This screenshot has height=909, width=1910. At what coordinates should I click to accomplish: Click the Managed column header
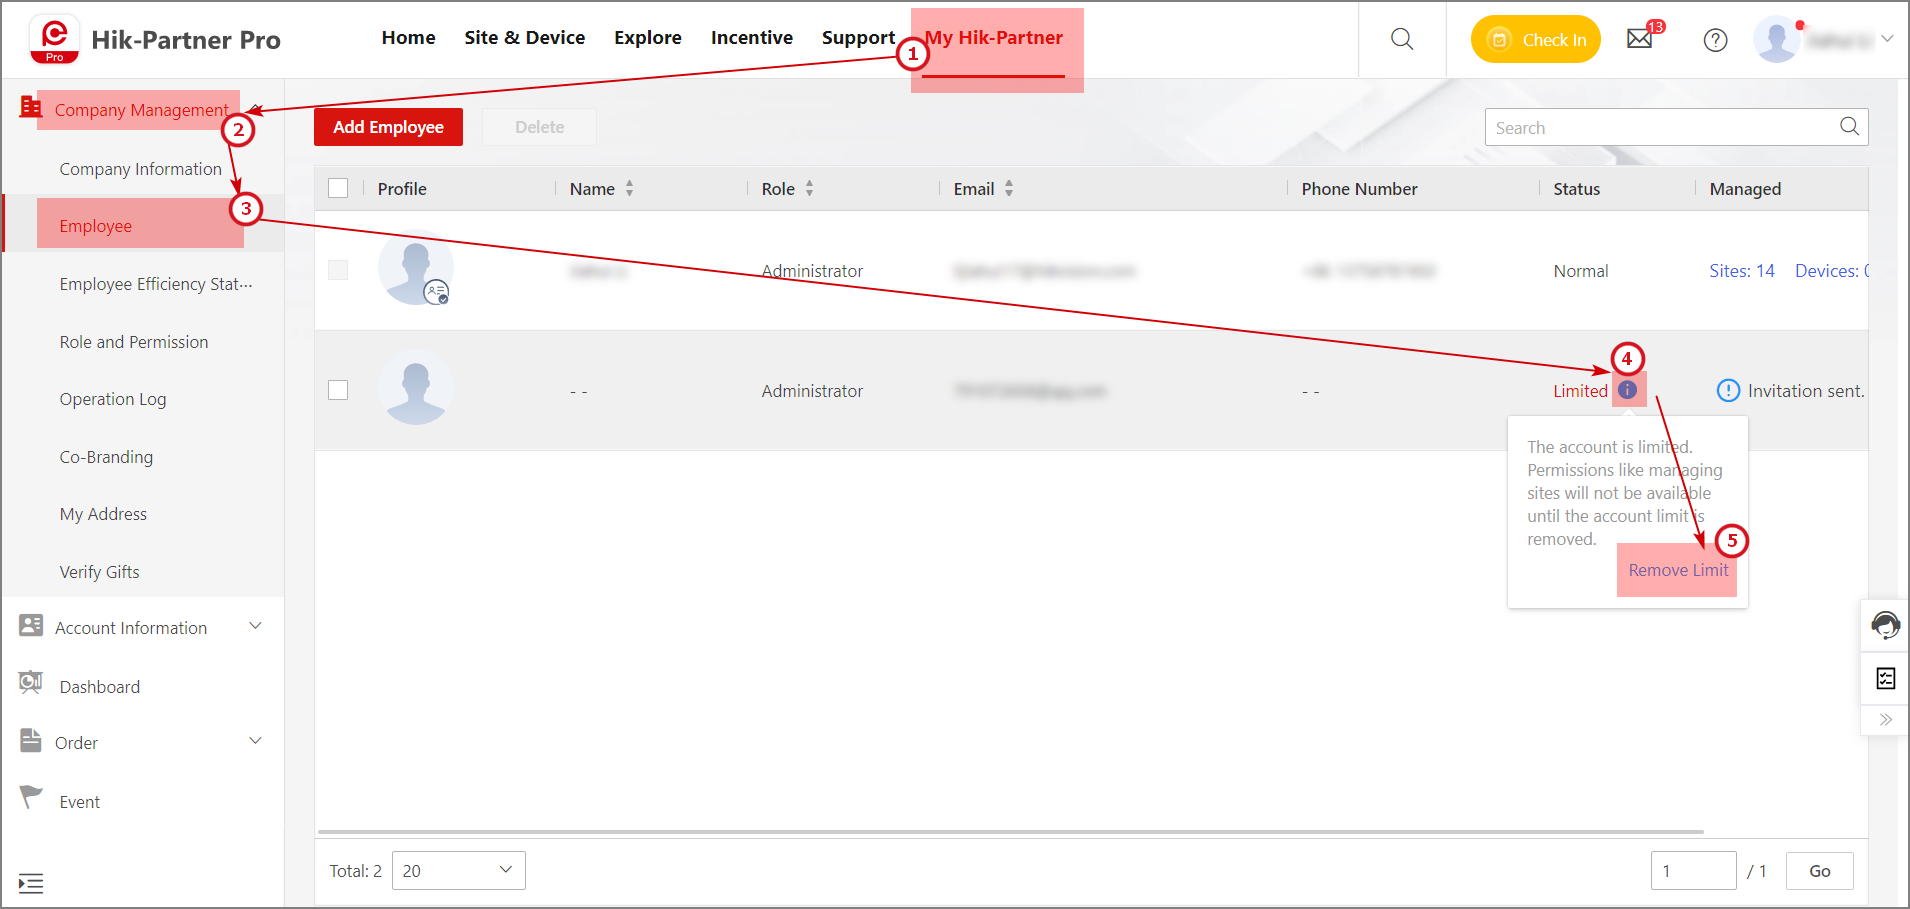point(1745,189)
